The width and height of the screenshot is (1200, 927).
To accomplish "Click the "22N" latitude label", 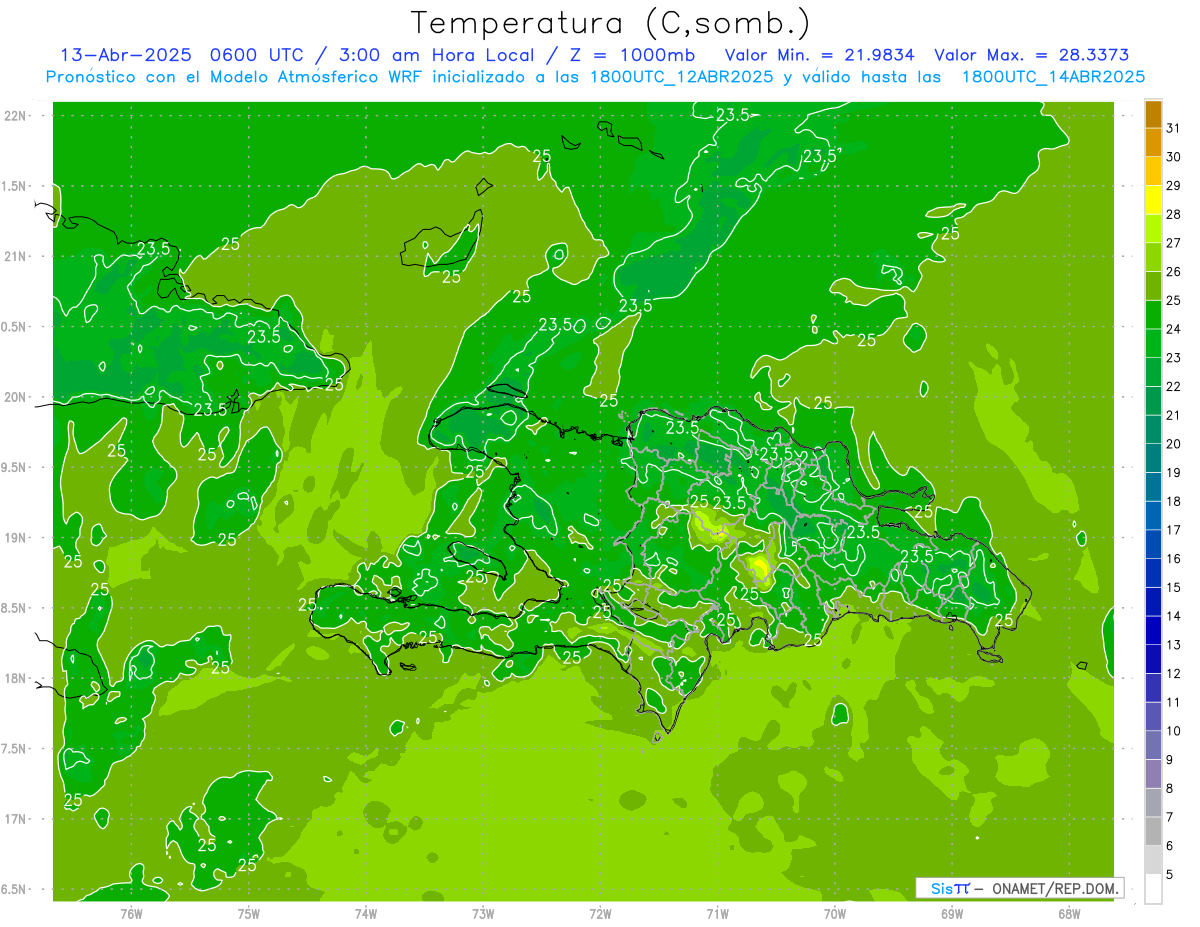I will point(14,116).
